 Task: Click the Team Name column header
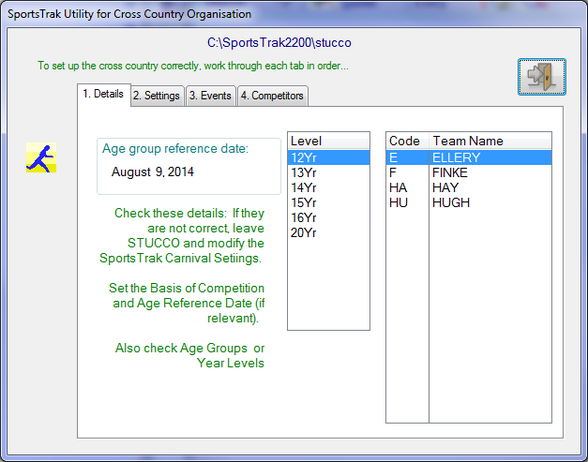[490, 141]
